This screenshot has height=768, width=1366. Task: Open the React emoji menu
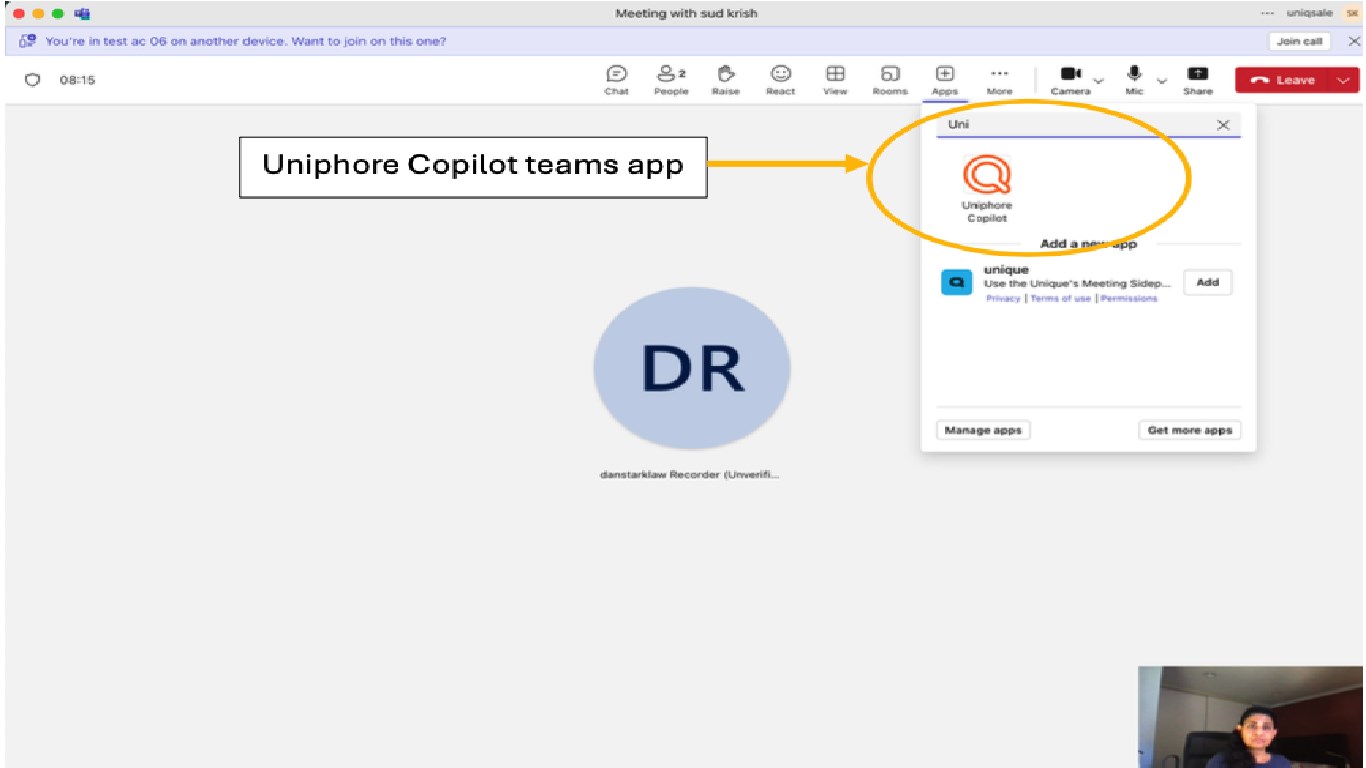point(781,80)
